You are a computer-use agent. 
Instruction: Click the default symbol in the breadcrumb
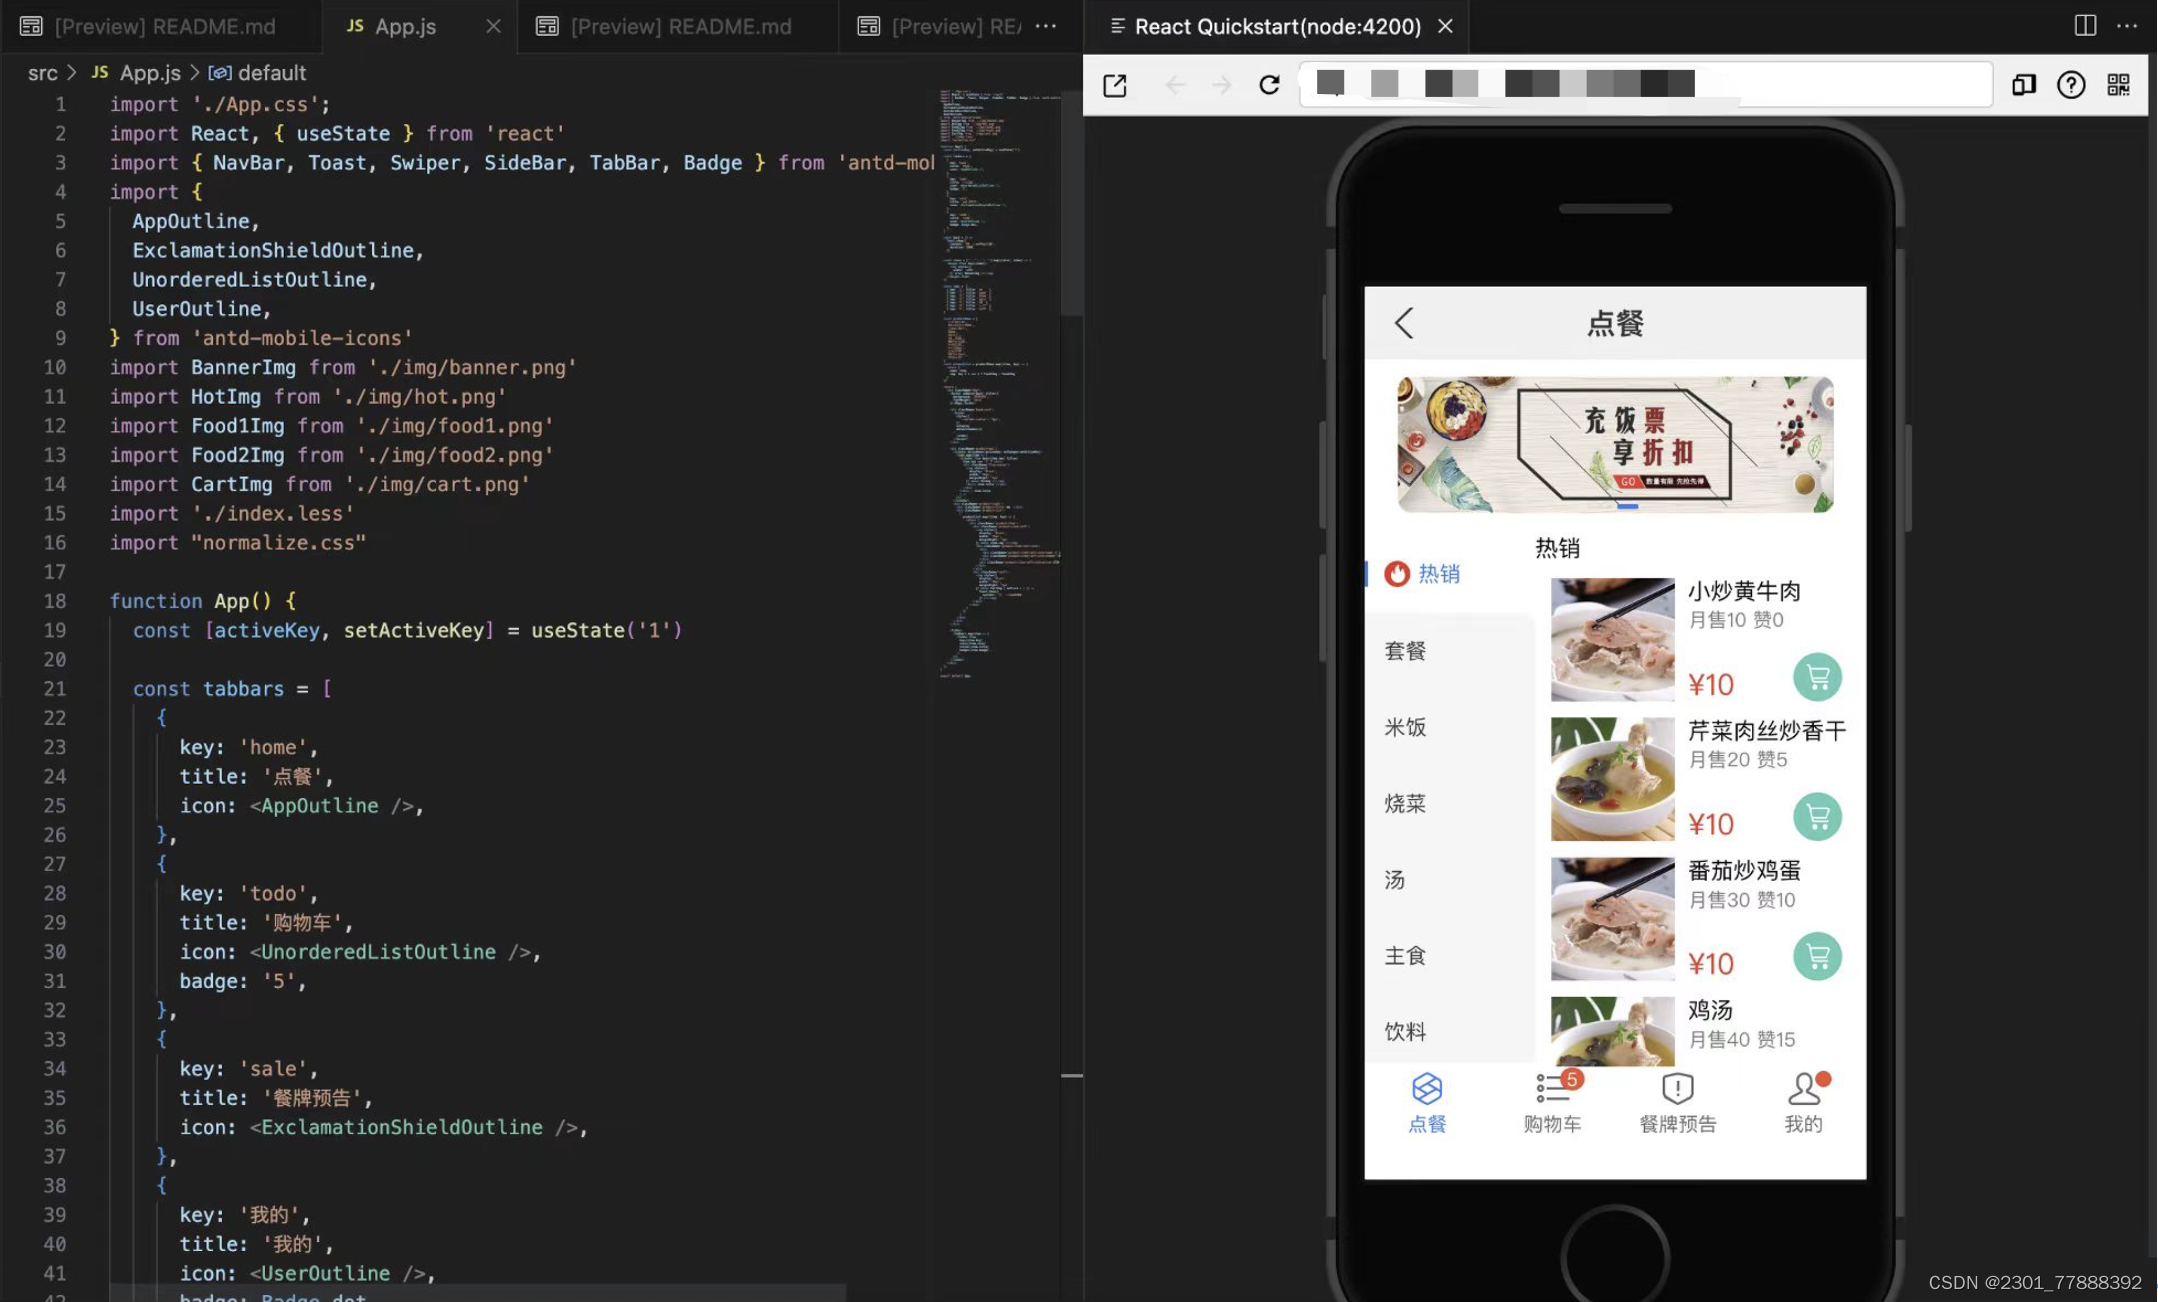pyautogui.click(x=271, y=73)
